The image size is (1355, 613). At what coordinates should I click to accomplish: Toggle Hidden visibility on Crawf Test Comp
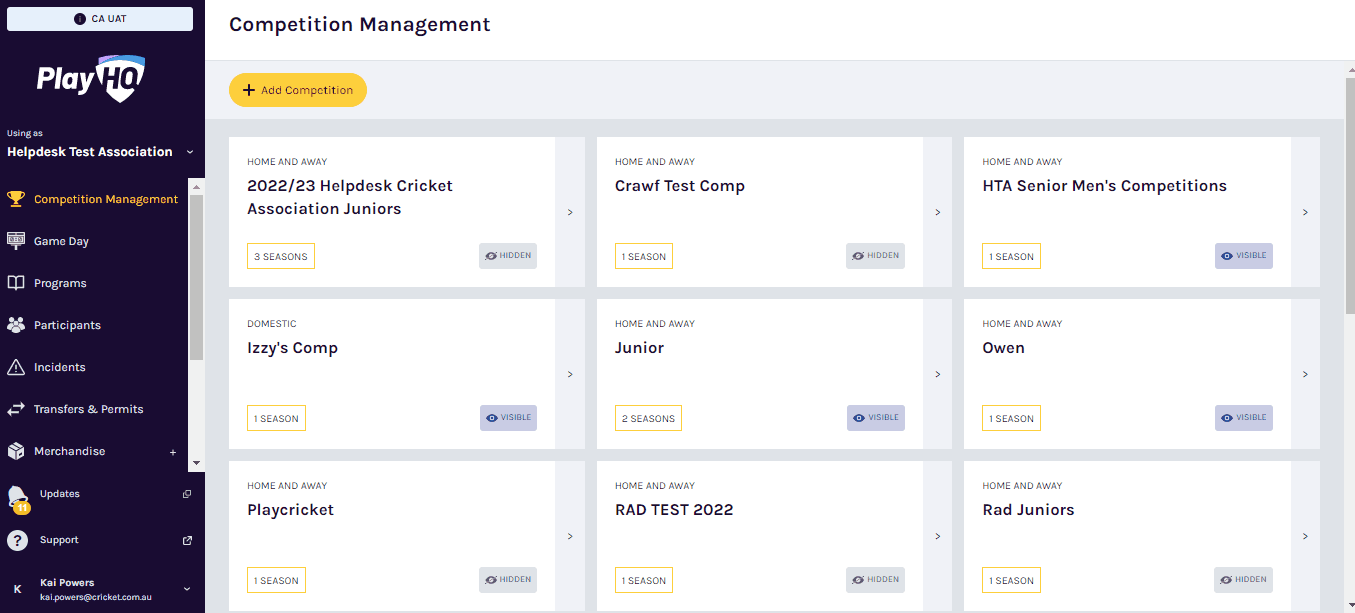[875, 256]
